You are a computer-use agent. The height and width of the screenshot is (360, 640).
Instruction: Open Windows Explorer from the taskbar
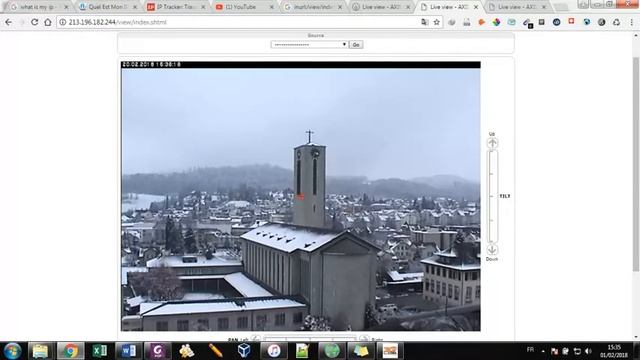click(40, 351)
